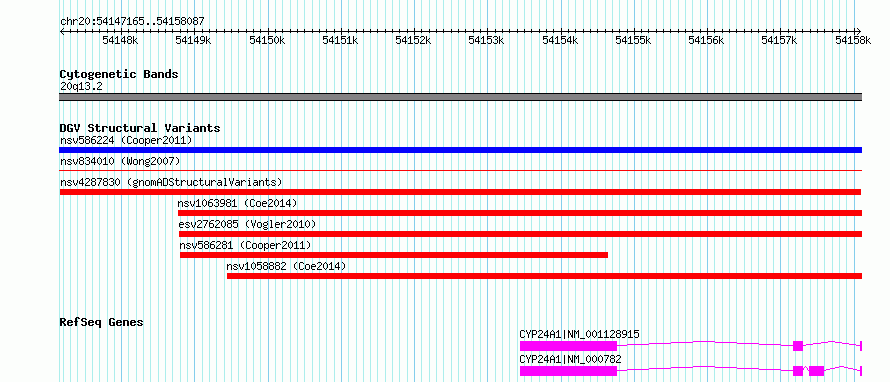Click the nsv586224 (Cooper2011) label
890x382 pixels.
[x=126, y=140]
